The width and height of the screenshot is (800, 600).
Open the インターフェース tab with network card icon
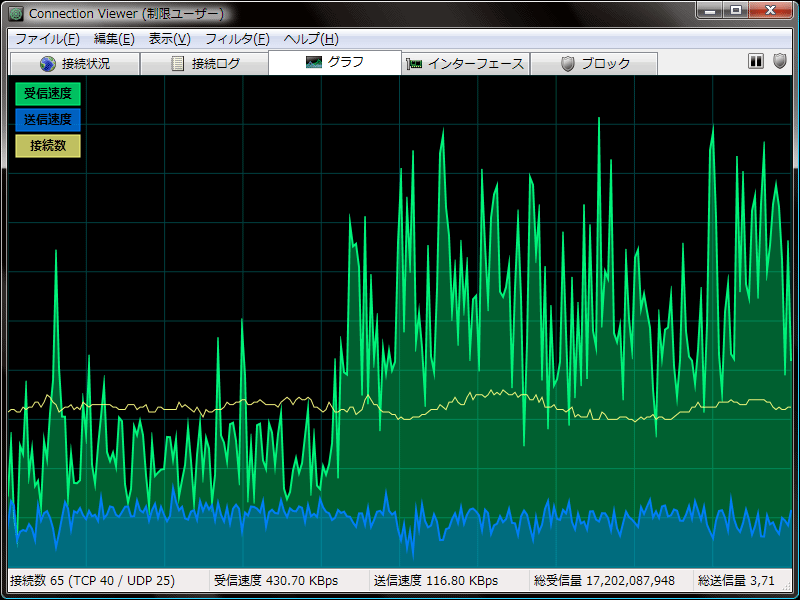[465, 64]
